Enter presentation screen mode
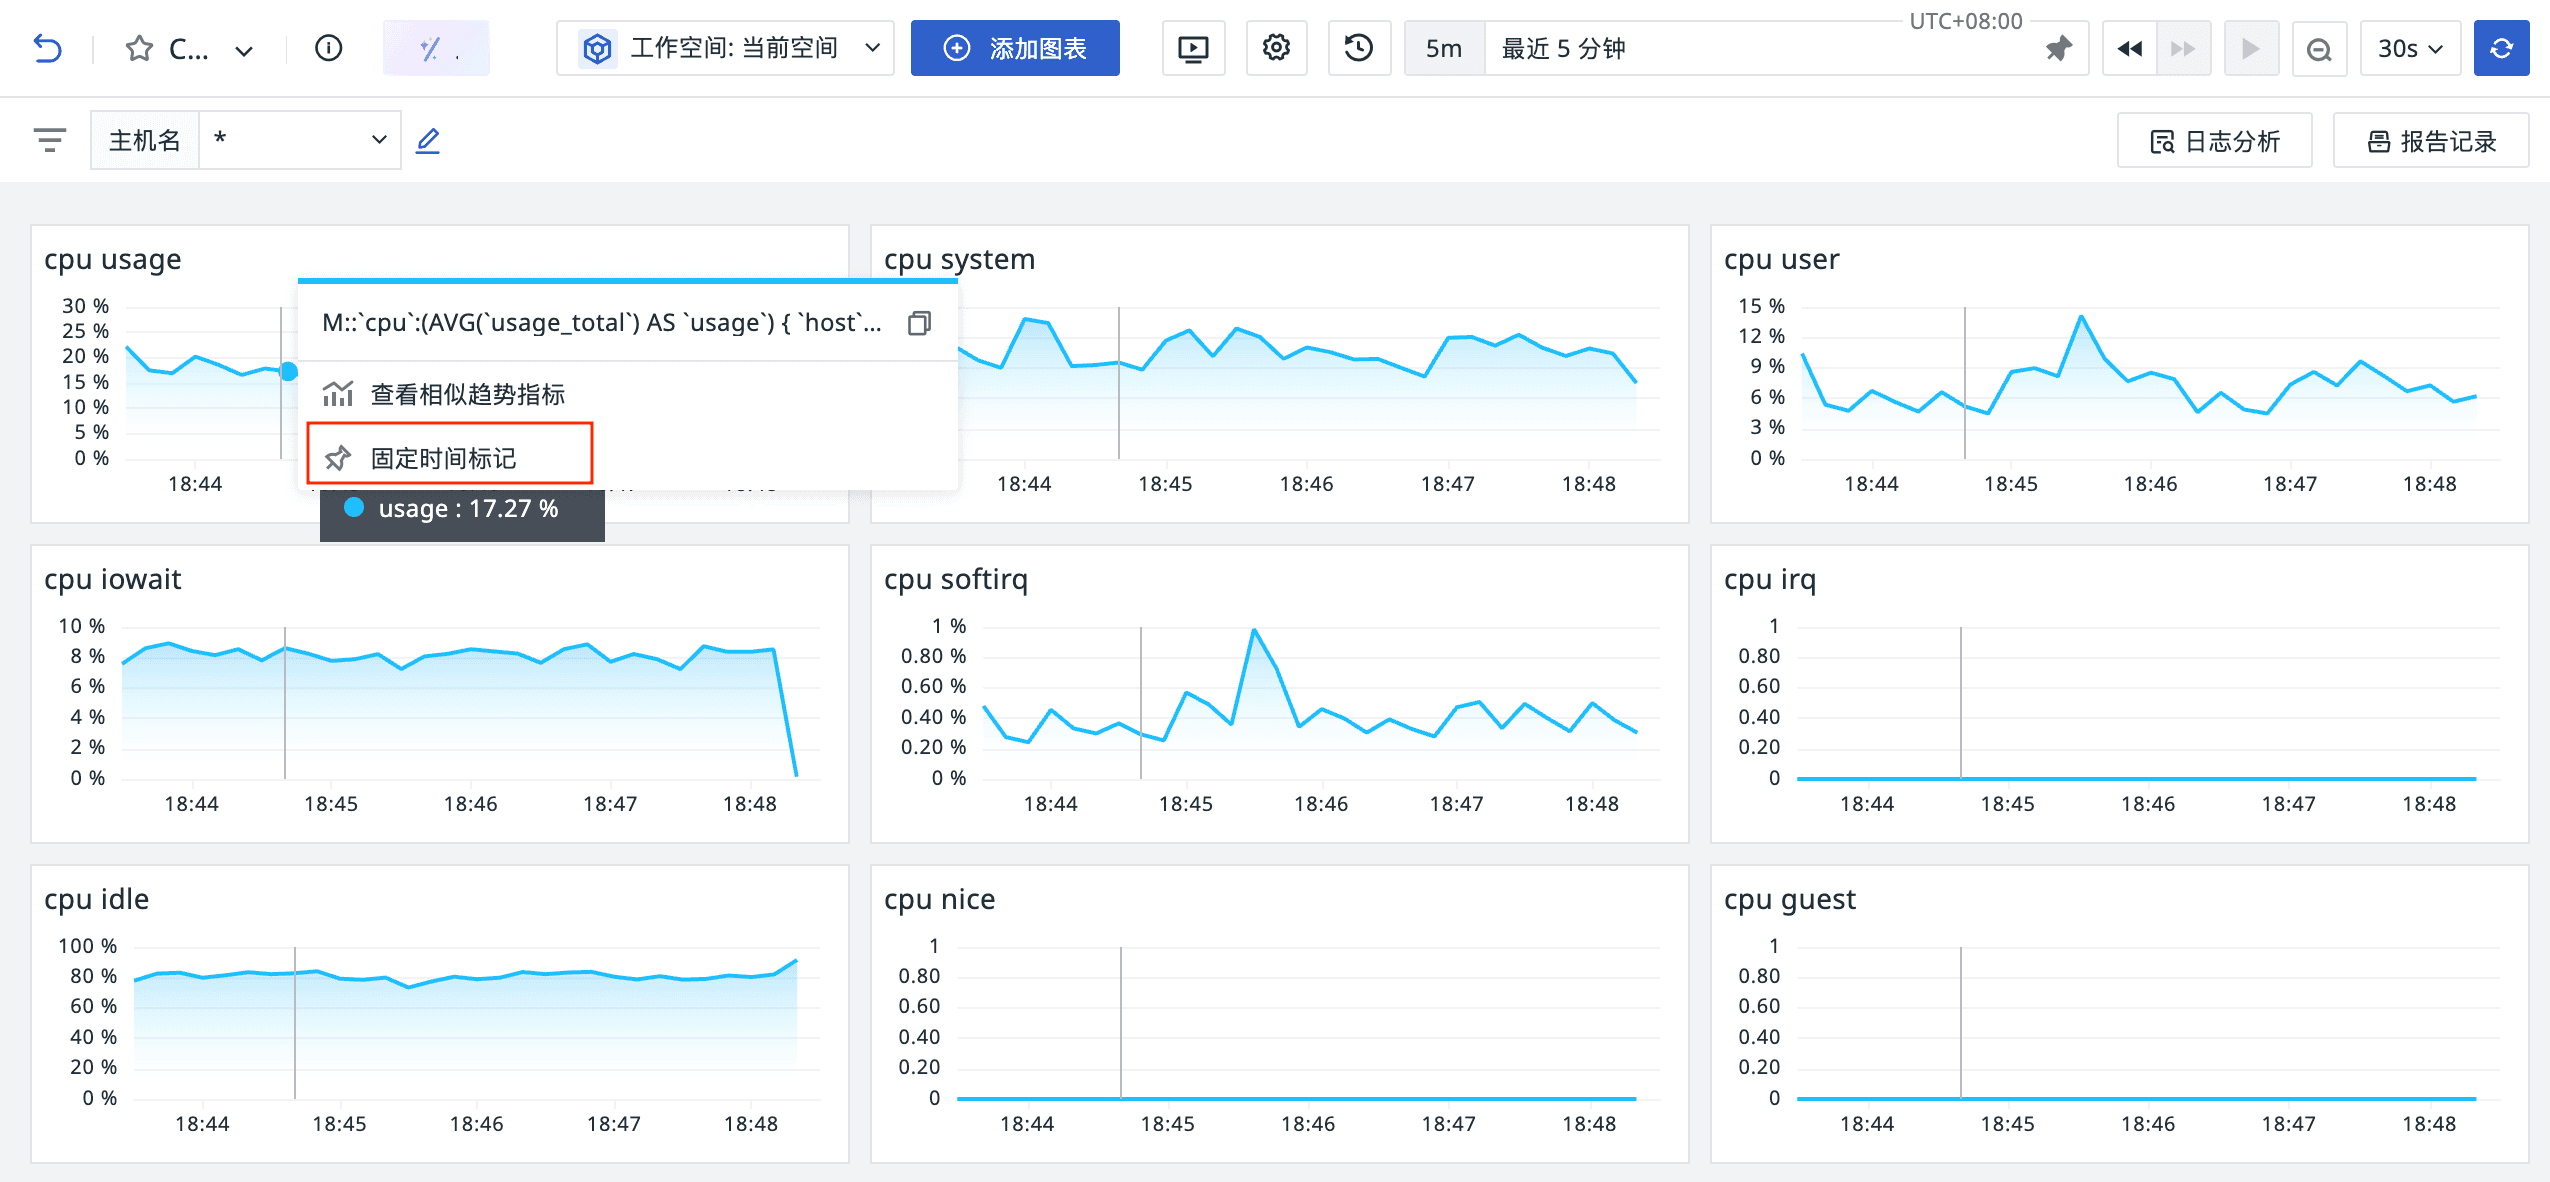2550x1182 pixels. tap(1193, 48)
